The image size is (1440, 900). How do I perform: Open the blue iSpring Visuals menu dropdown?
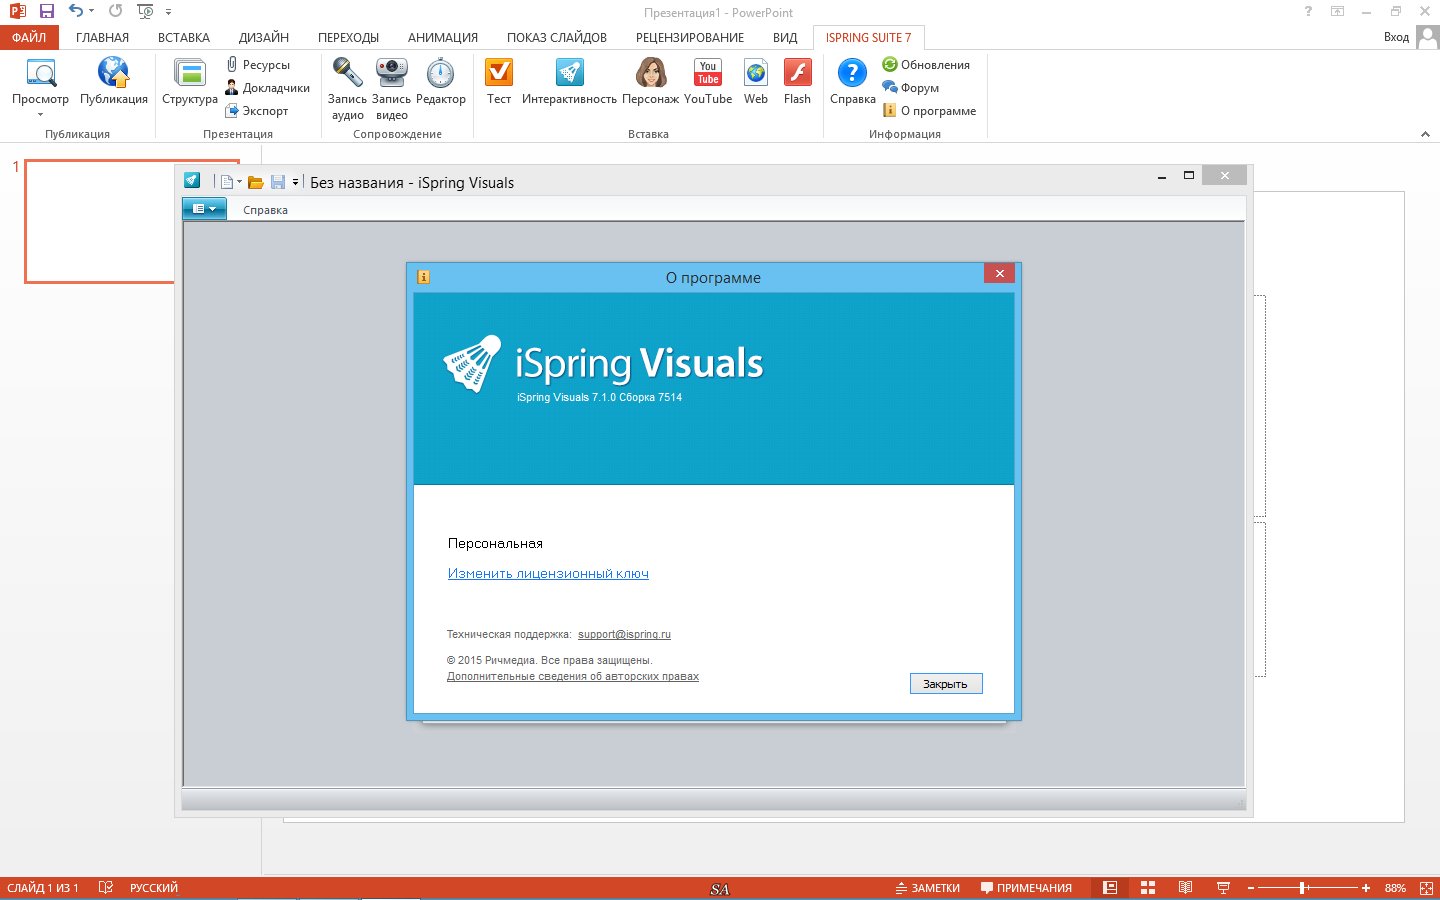(204, 209)
